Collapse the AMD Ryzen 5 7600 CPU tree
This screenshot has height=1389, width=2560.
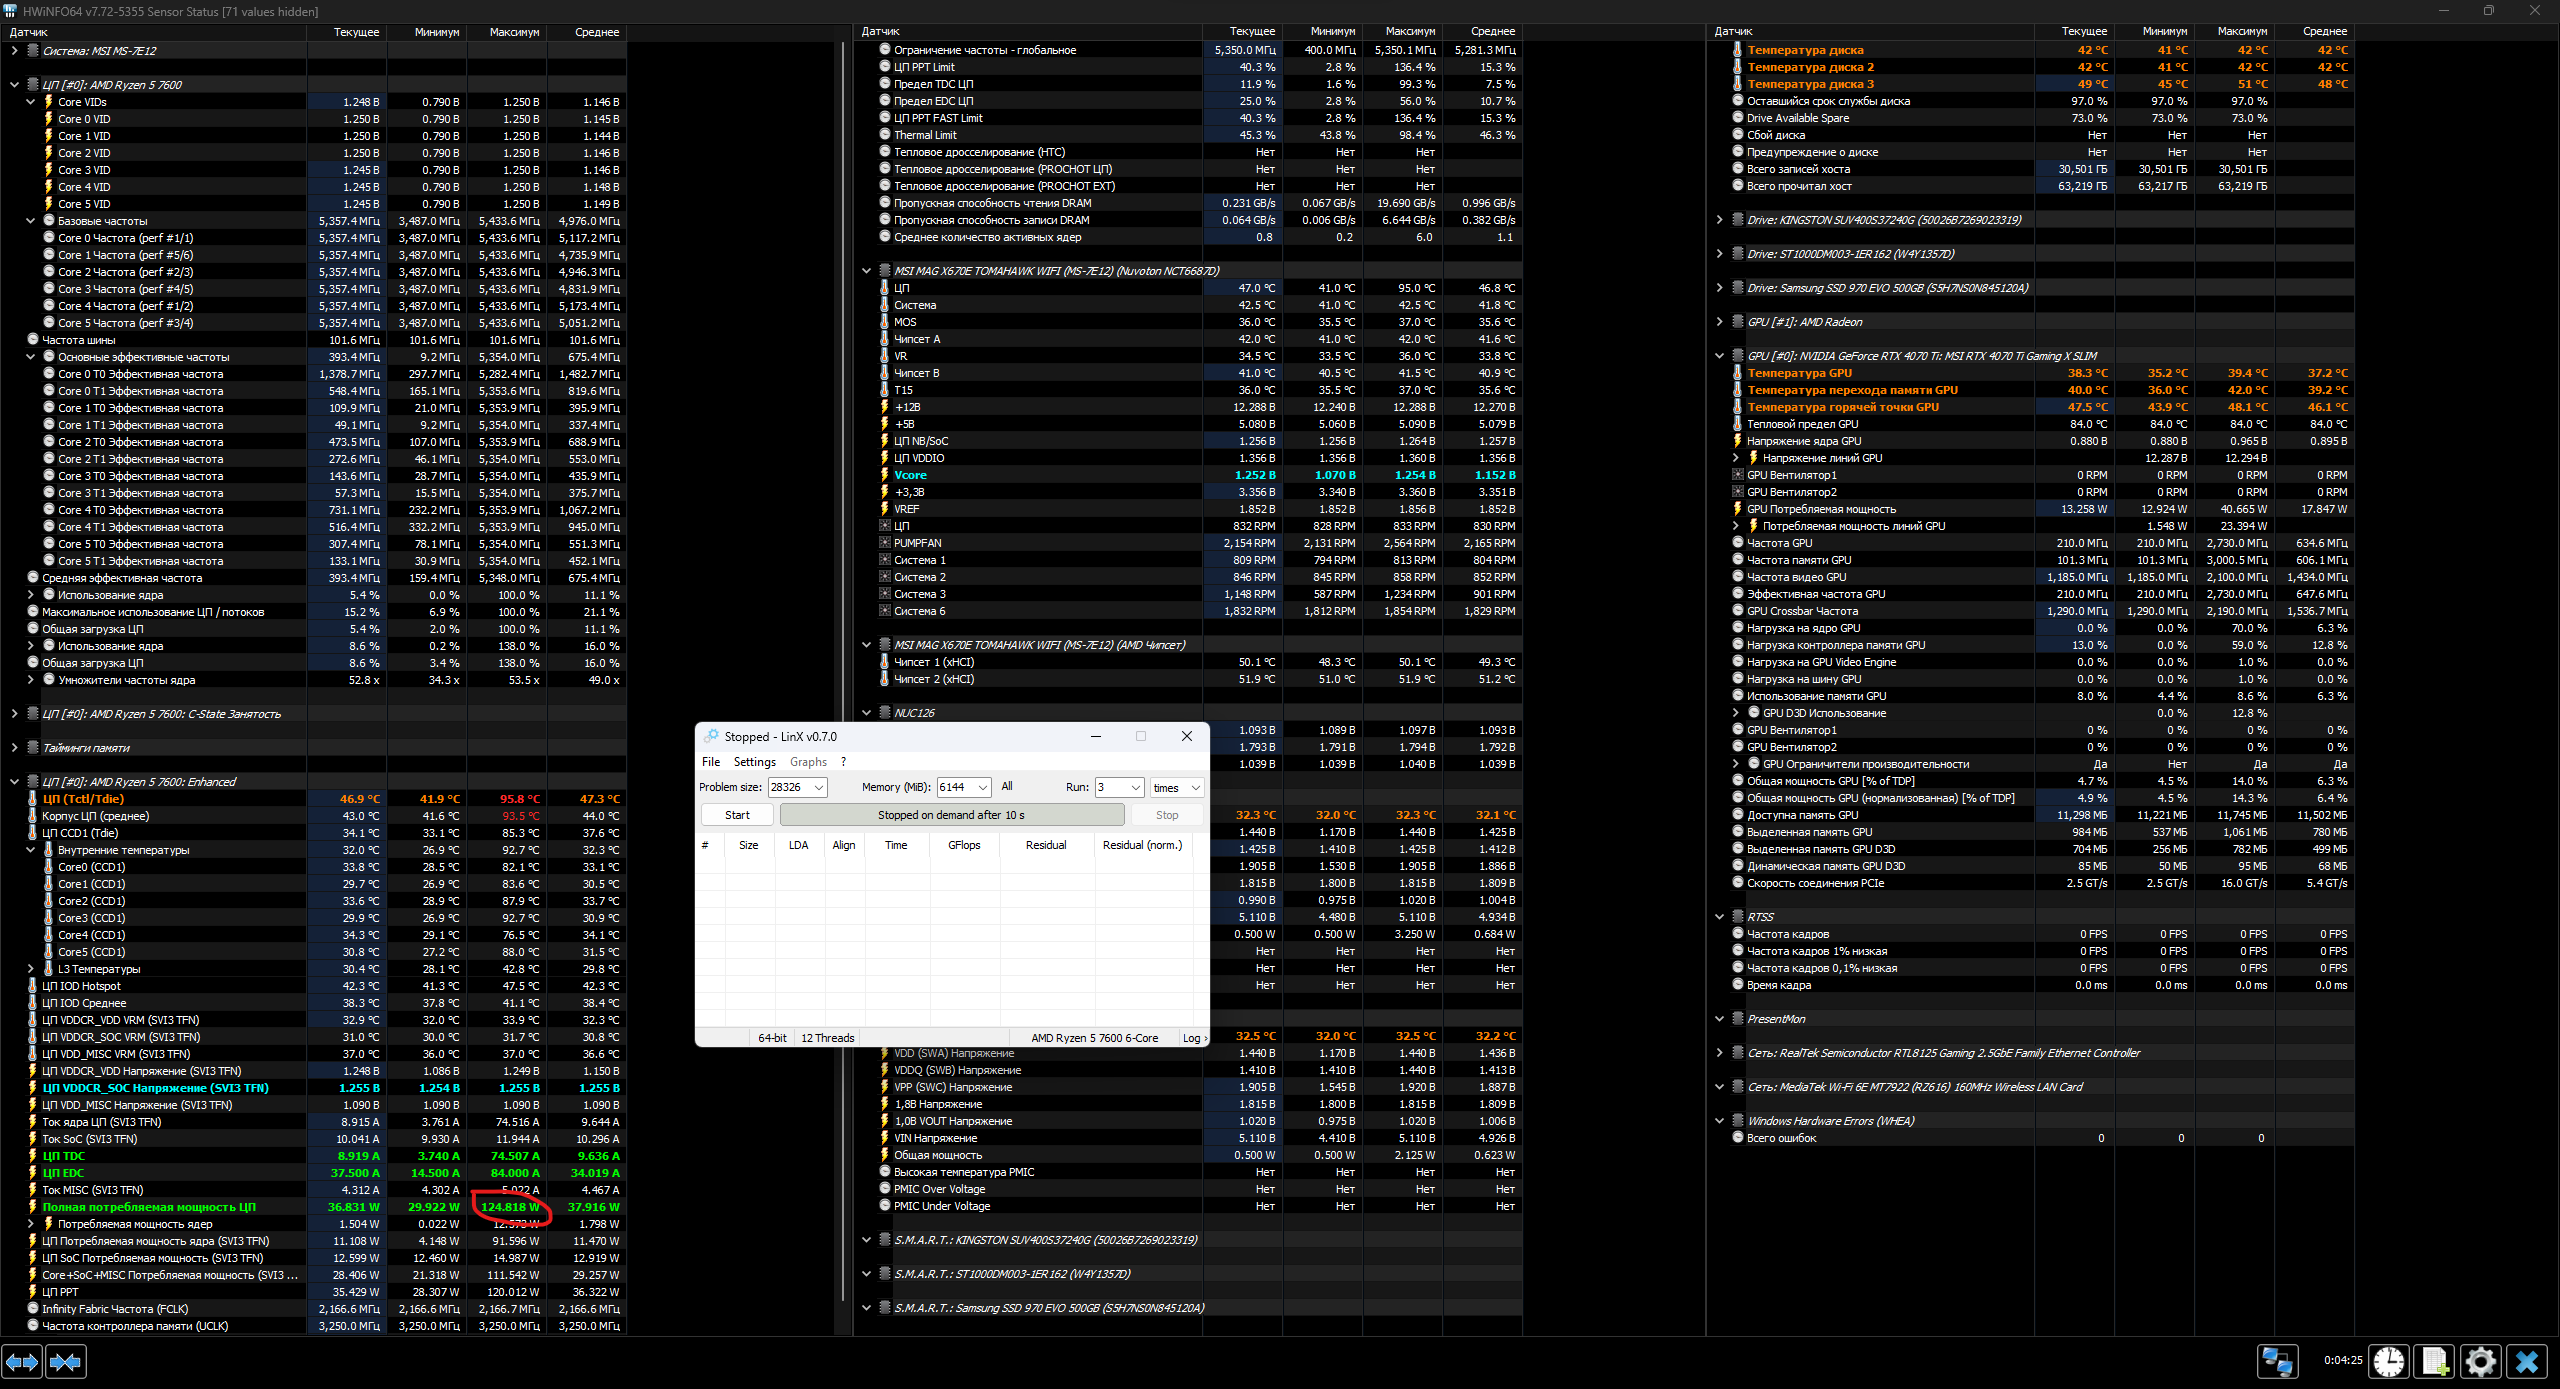tap(14, 85)
